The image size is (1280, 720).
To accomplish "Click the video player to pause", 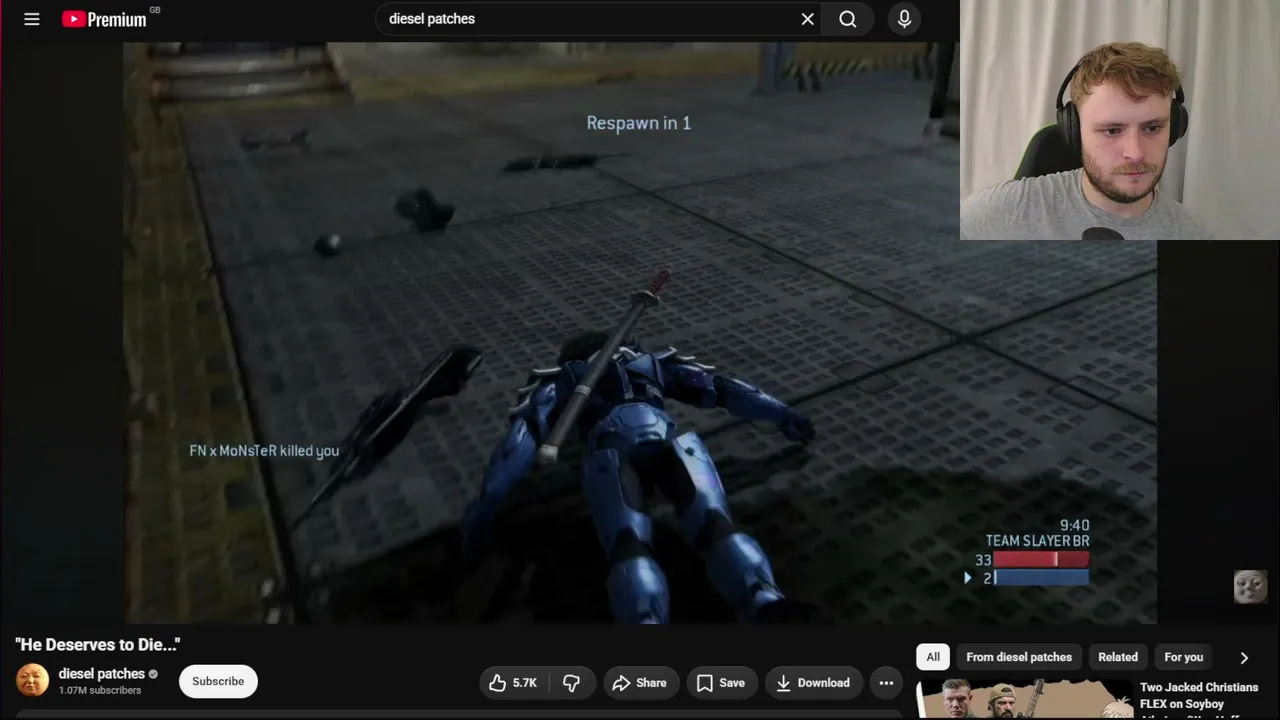I will click(640, 333).
